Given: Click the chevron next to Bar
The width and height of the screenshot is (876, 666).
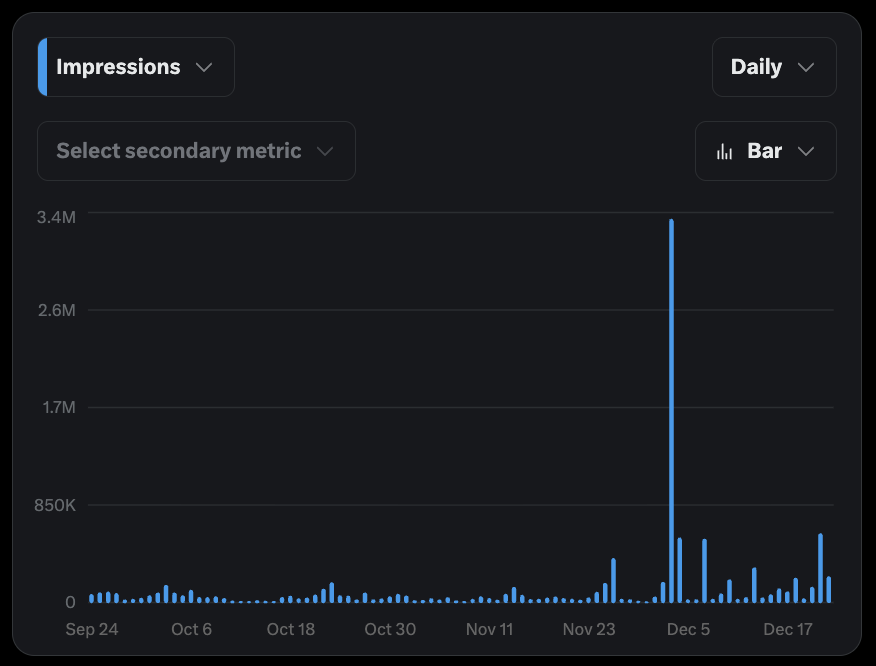Looking at the screenshot, I should 806,151.
